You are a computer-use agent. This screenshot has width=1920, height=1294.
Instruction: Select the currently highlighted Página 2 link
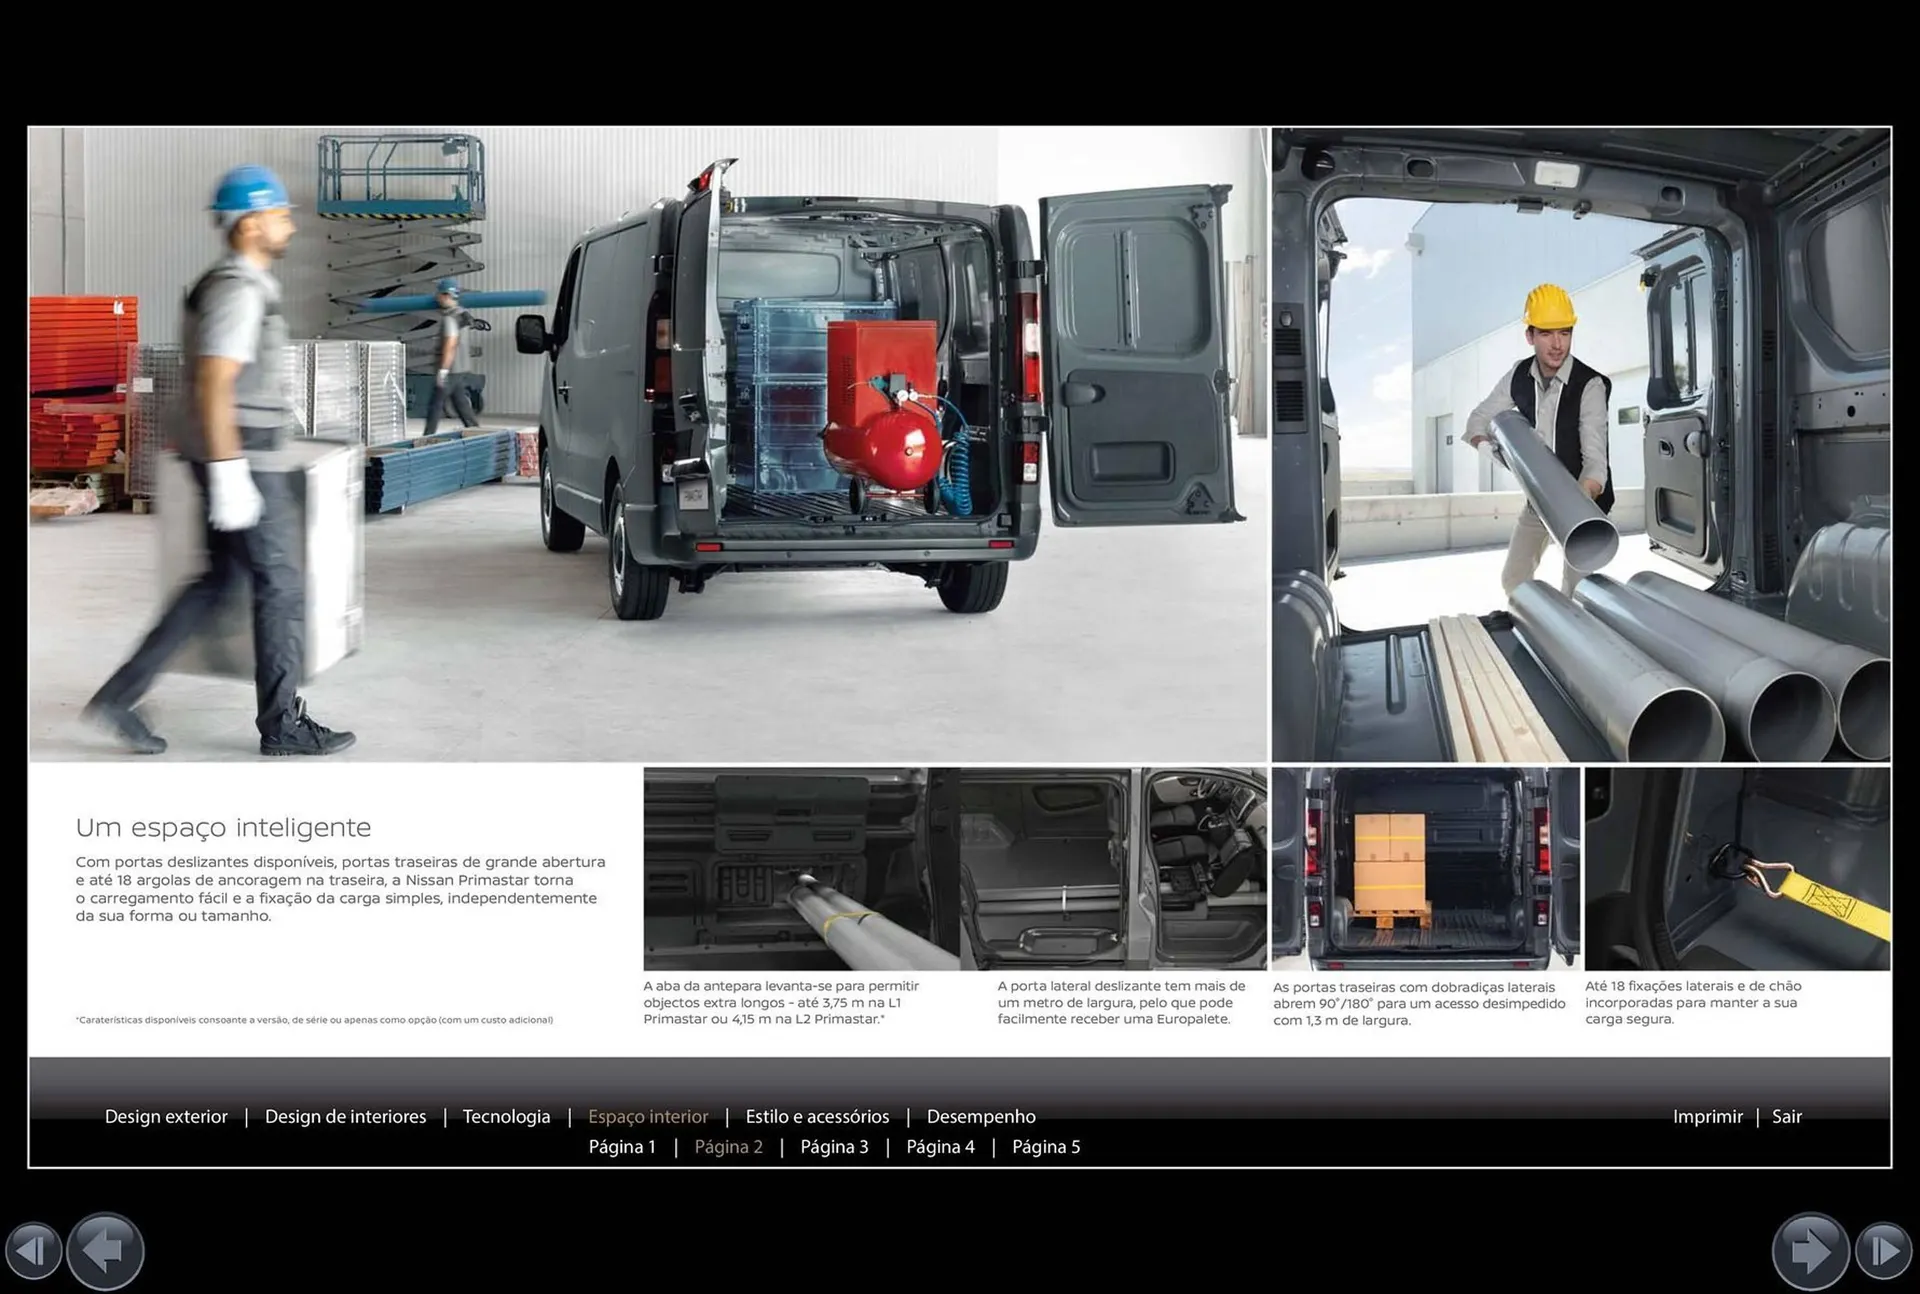click(x=728, y=1146)
